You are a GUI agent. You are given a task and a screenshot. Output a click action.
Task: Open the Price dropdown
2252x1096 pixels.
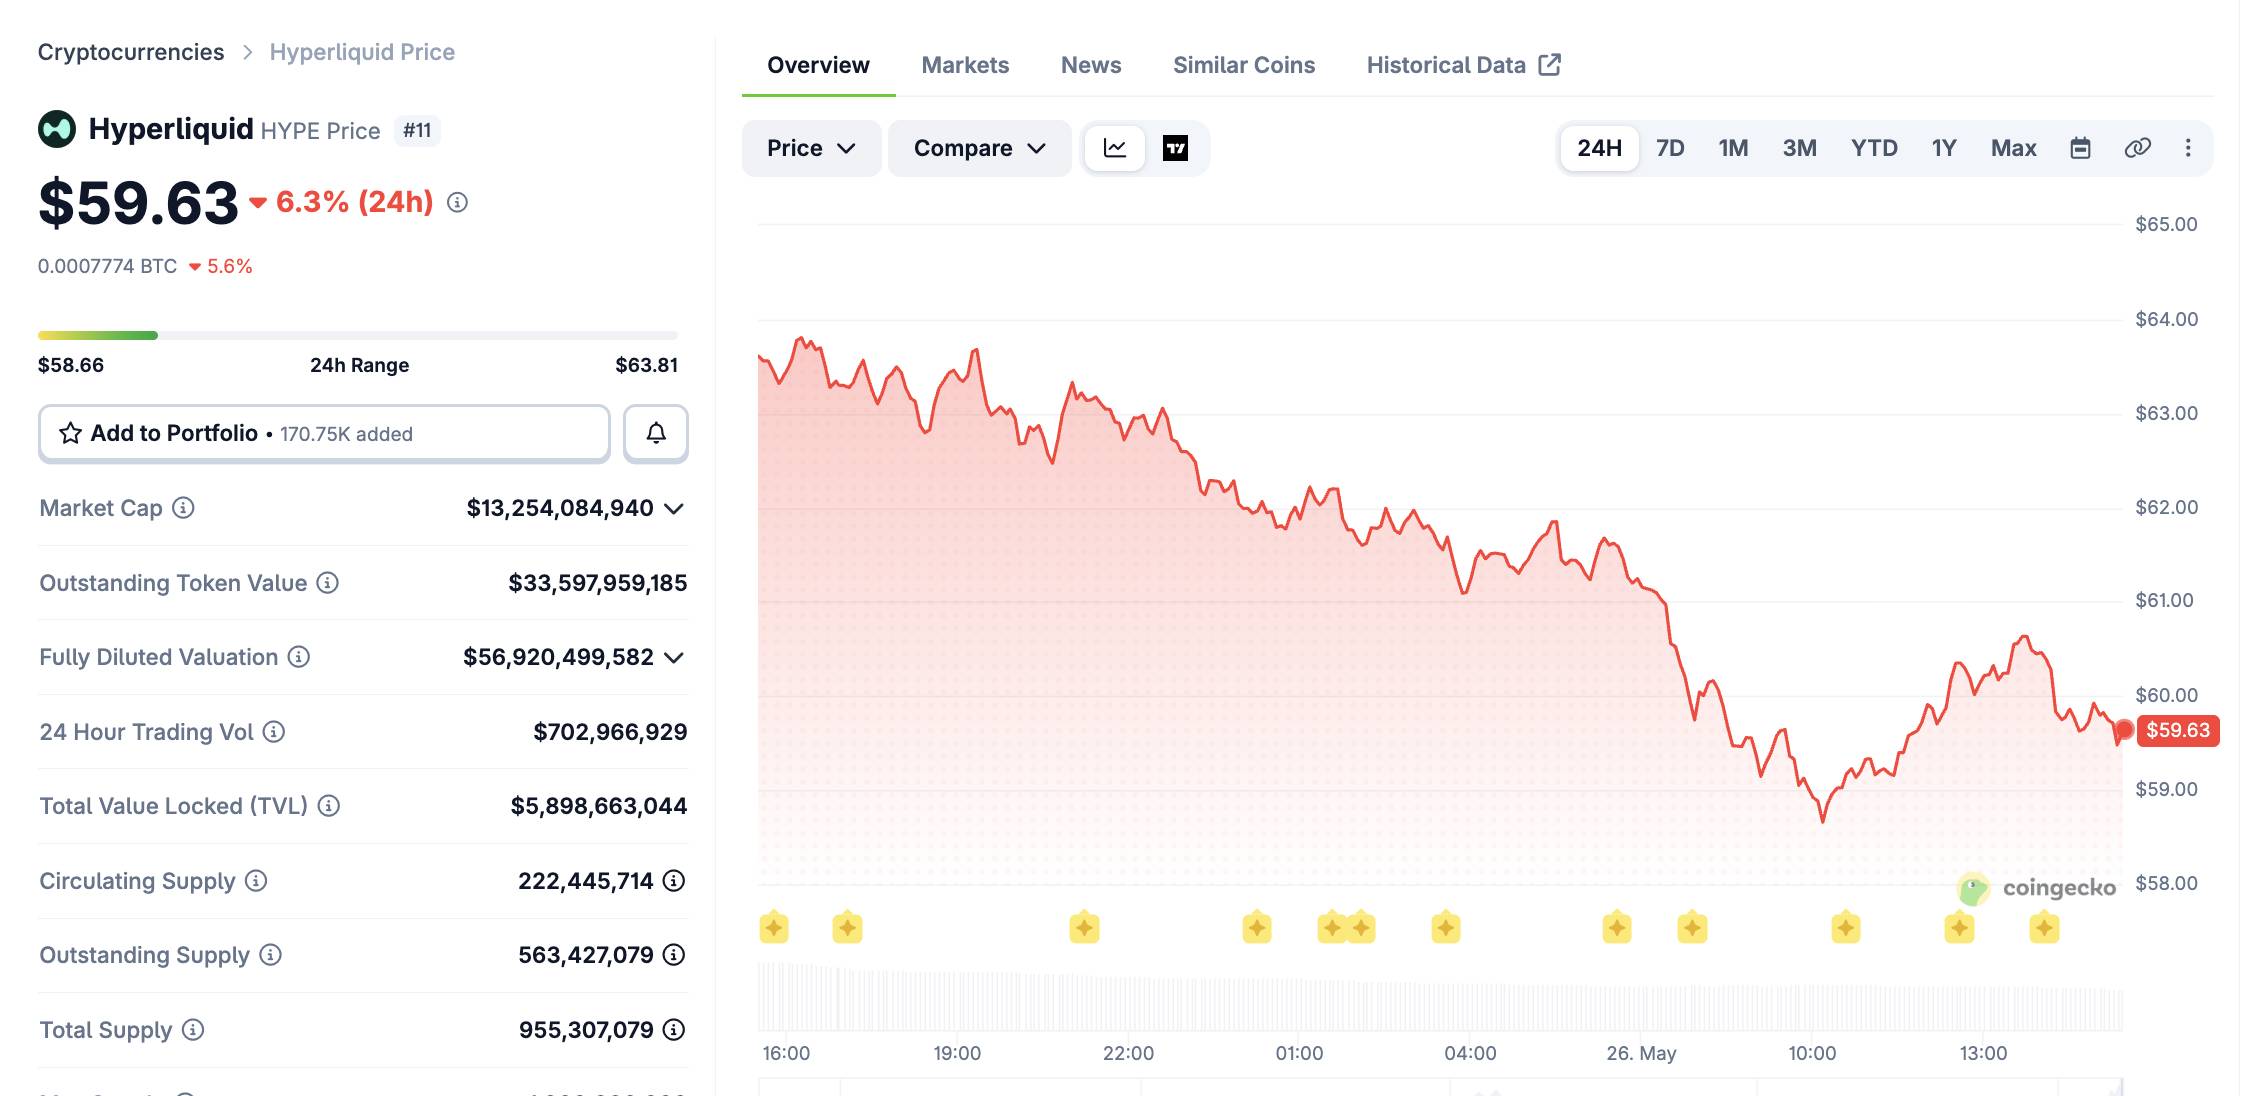[811, 148]
